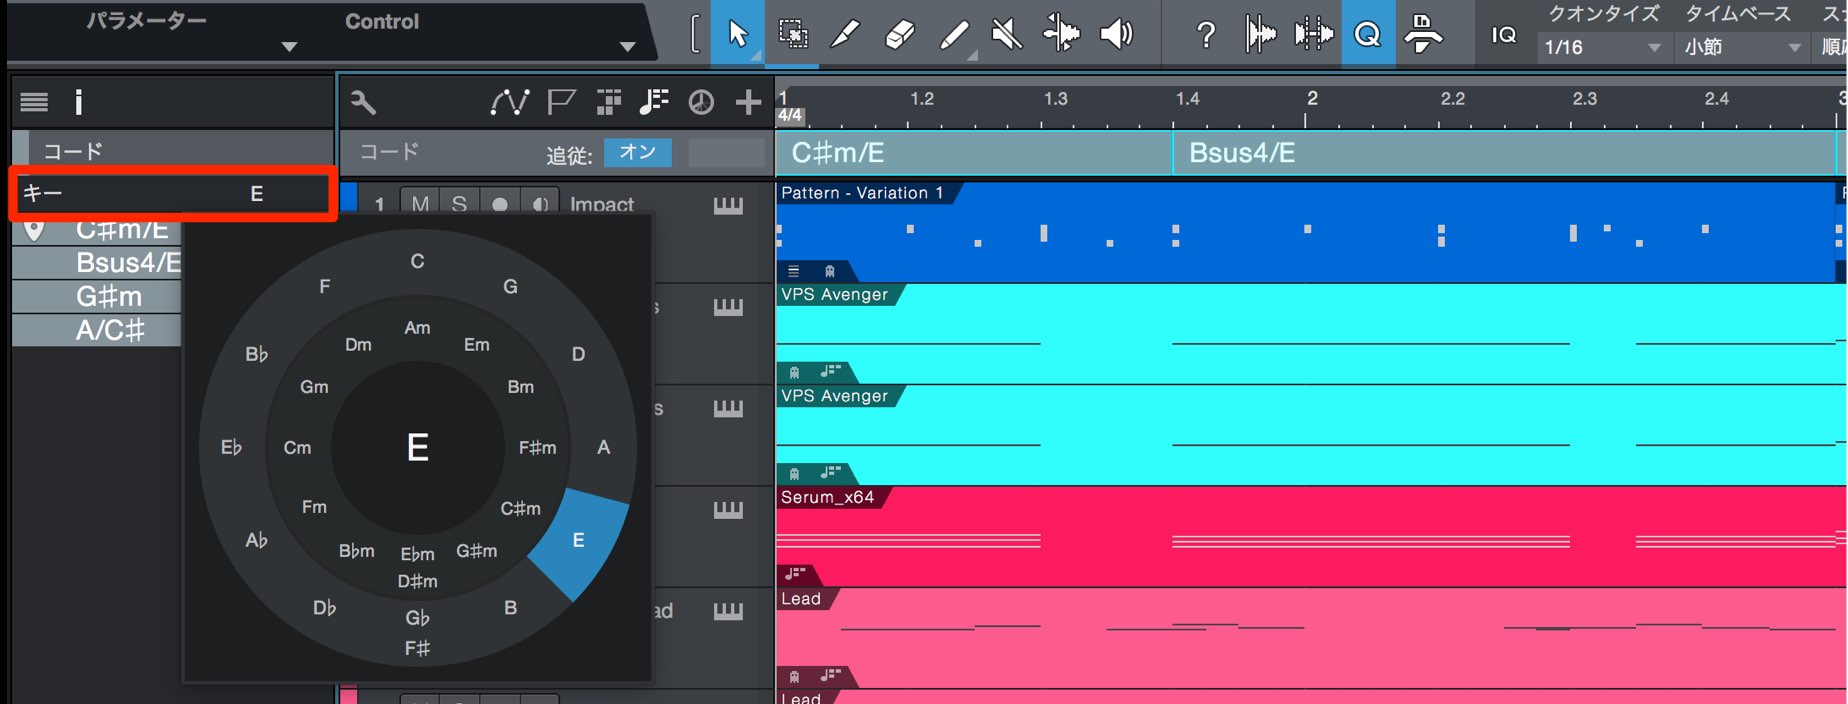1848x704 pixels.
Task: Choose Eb major on key wheel
Action: pos(231,447)
